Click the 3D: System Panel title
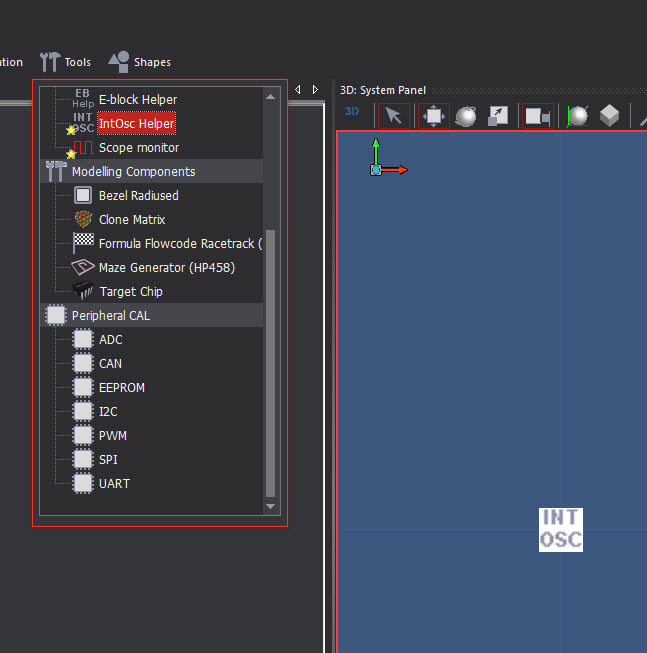 [383, 90]
